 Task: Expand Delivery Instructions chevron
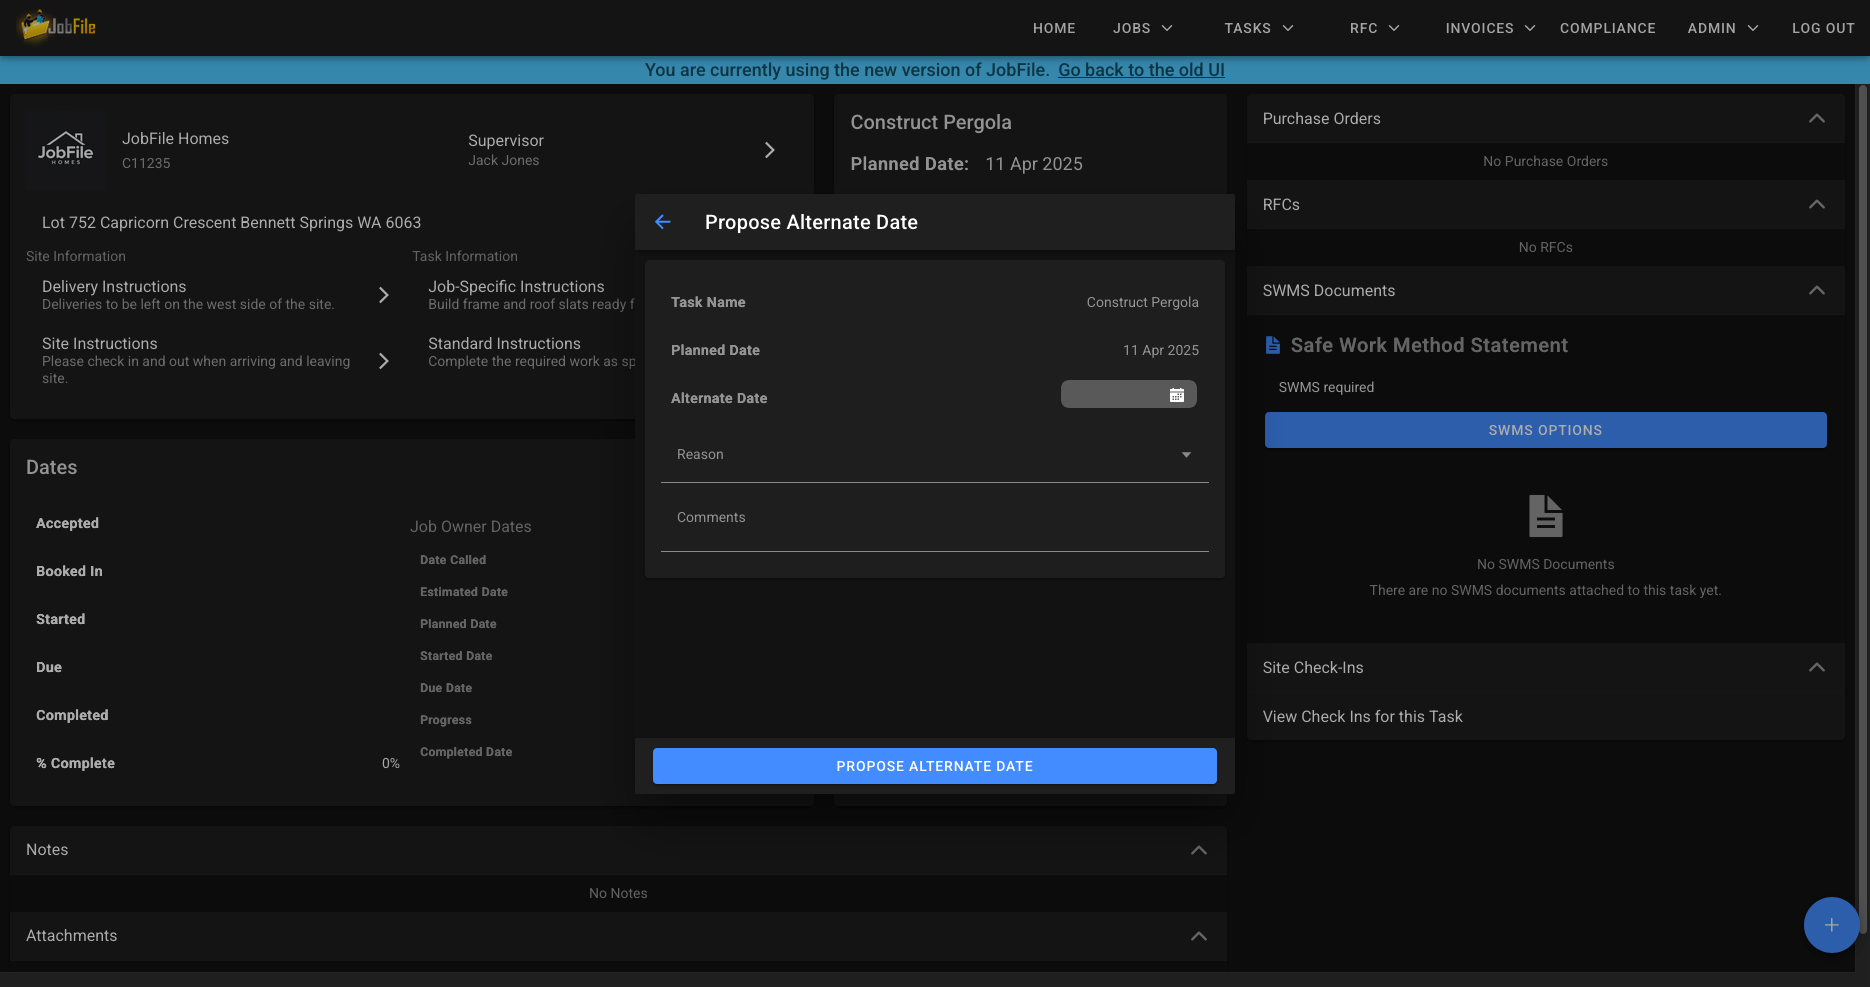click(383, 295)
